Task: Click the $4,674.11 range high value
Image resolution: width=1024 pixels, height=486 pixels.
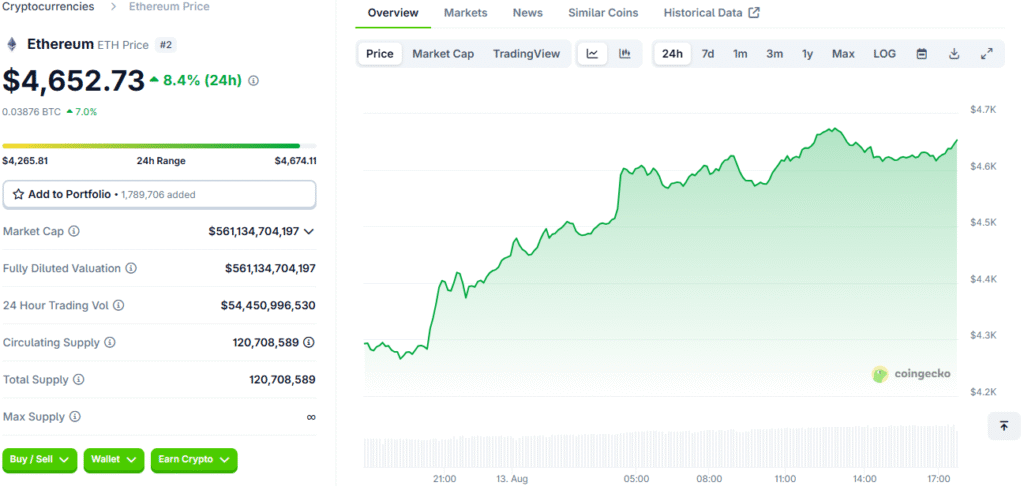Action: coord(295,161)
